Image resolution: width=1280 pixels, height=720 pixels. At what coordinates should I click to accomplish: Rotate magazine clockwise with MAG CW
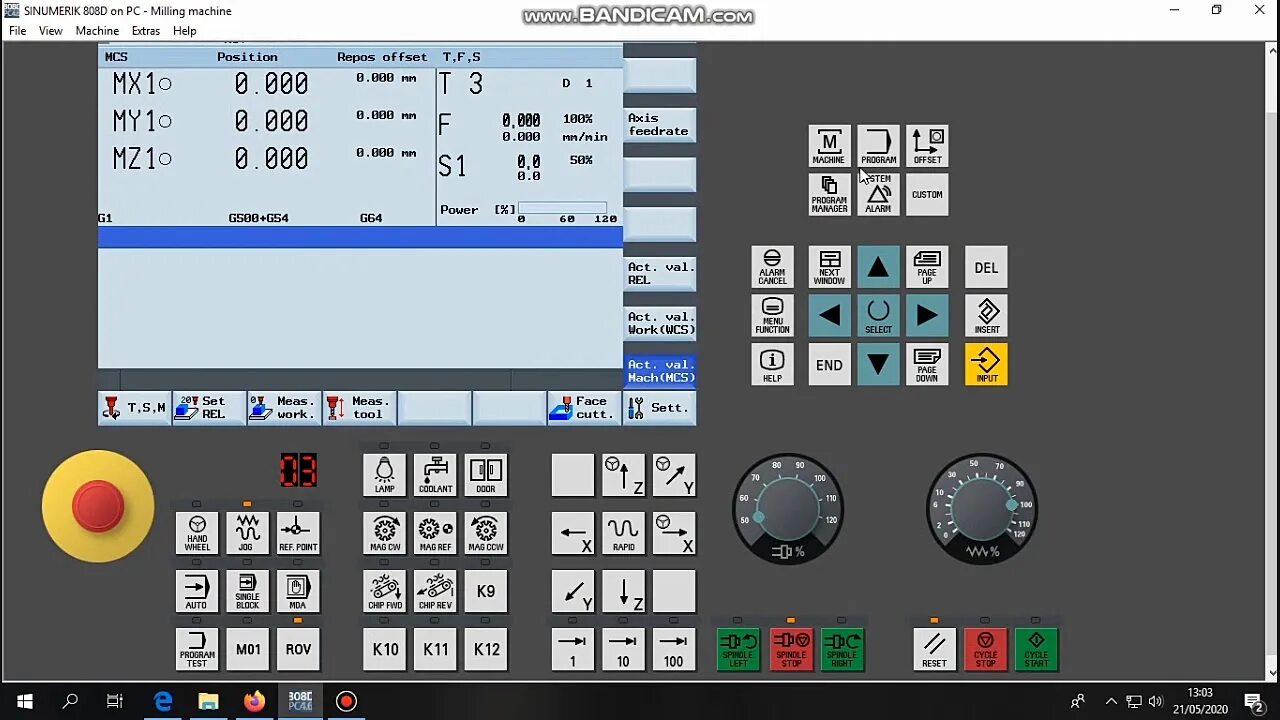[385, 533]
